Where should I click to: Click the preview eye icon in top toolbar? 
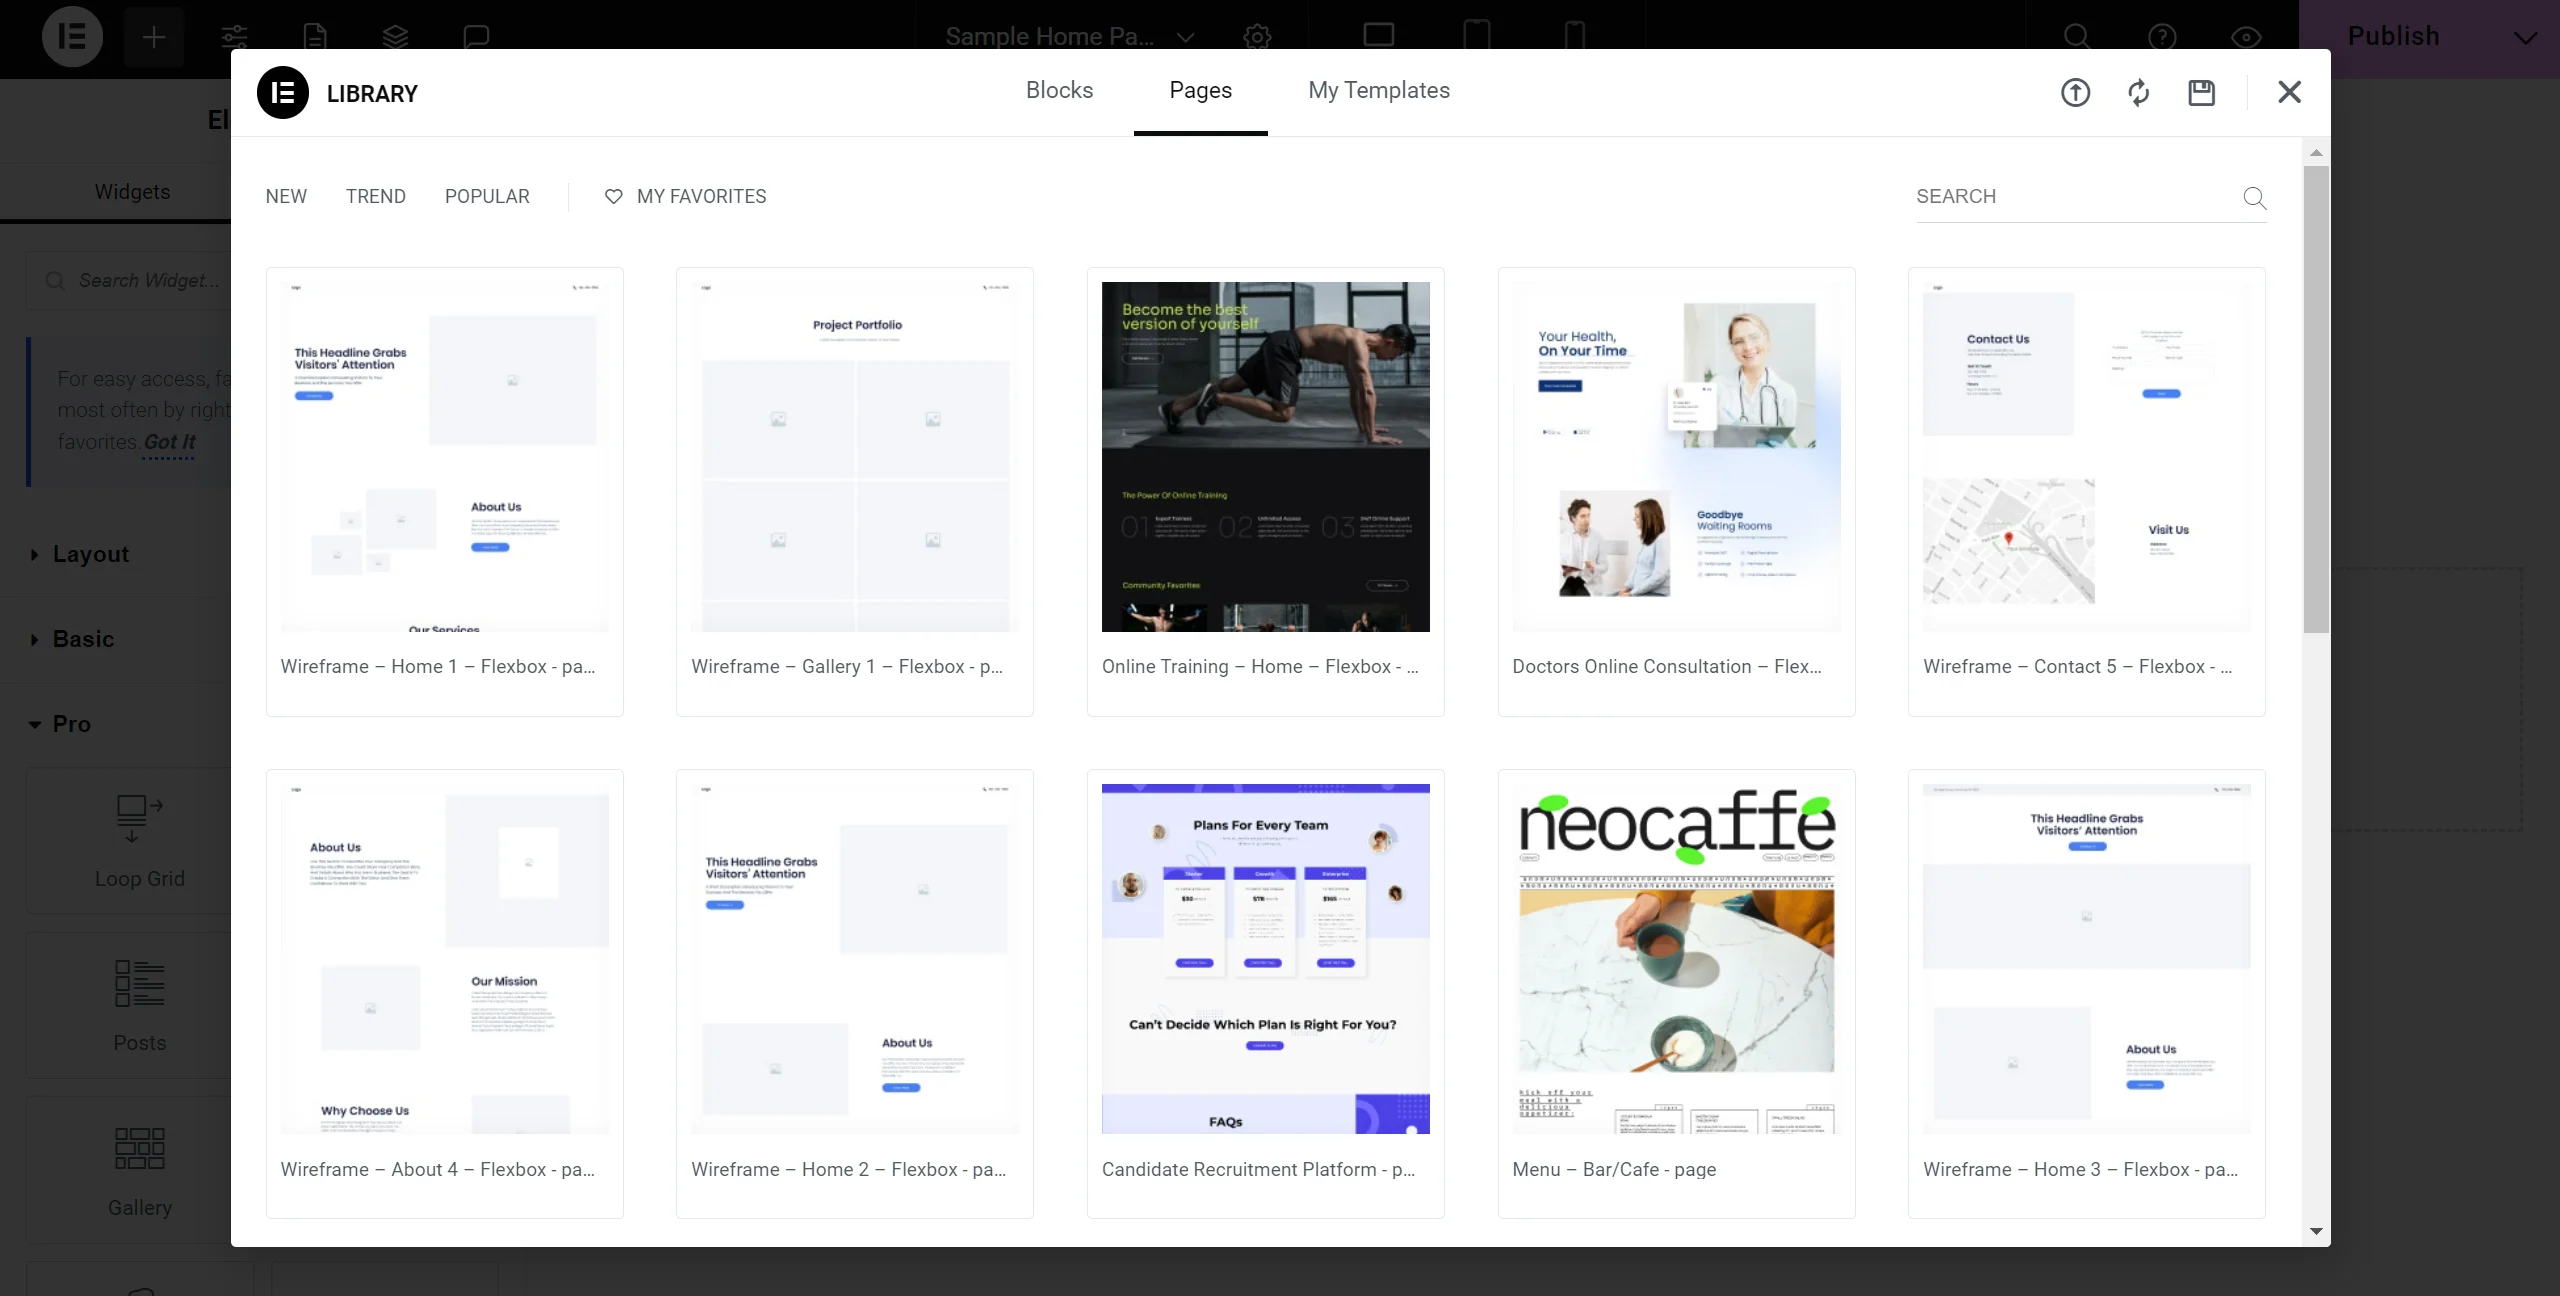[x=2244, y=35]
